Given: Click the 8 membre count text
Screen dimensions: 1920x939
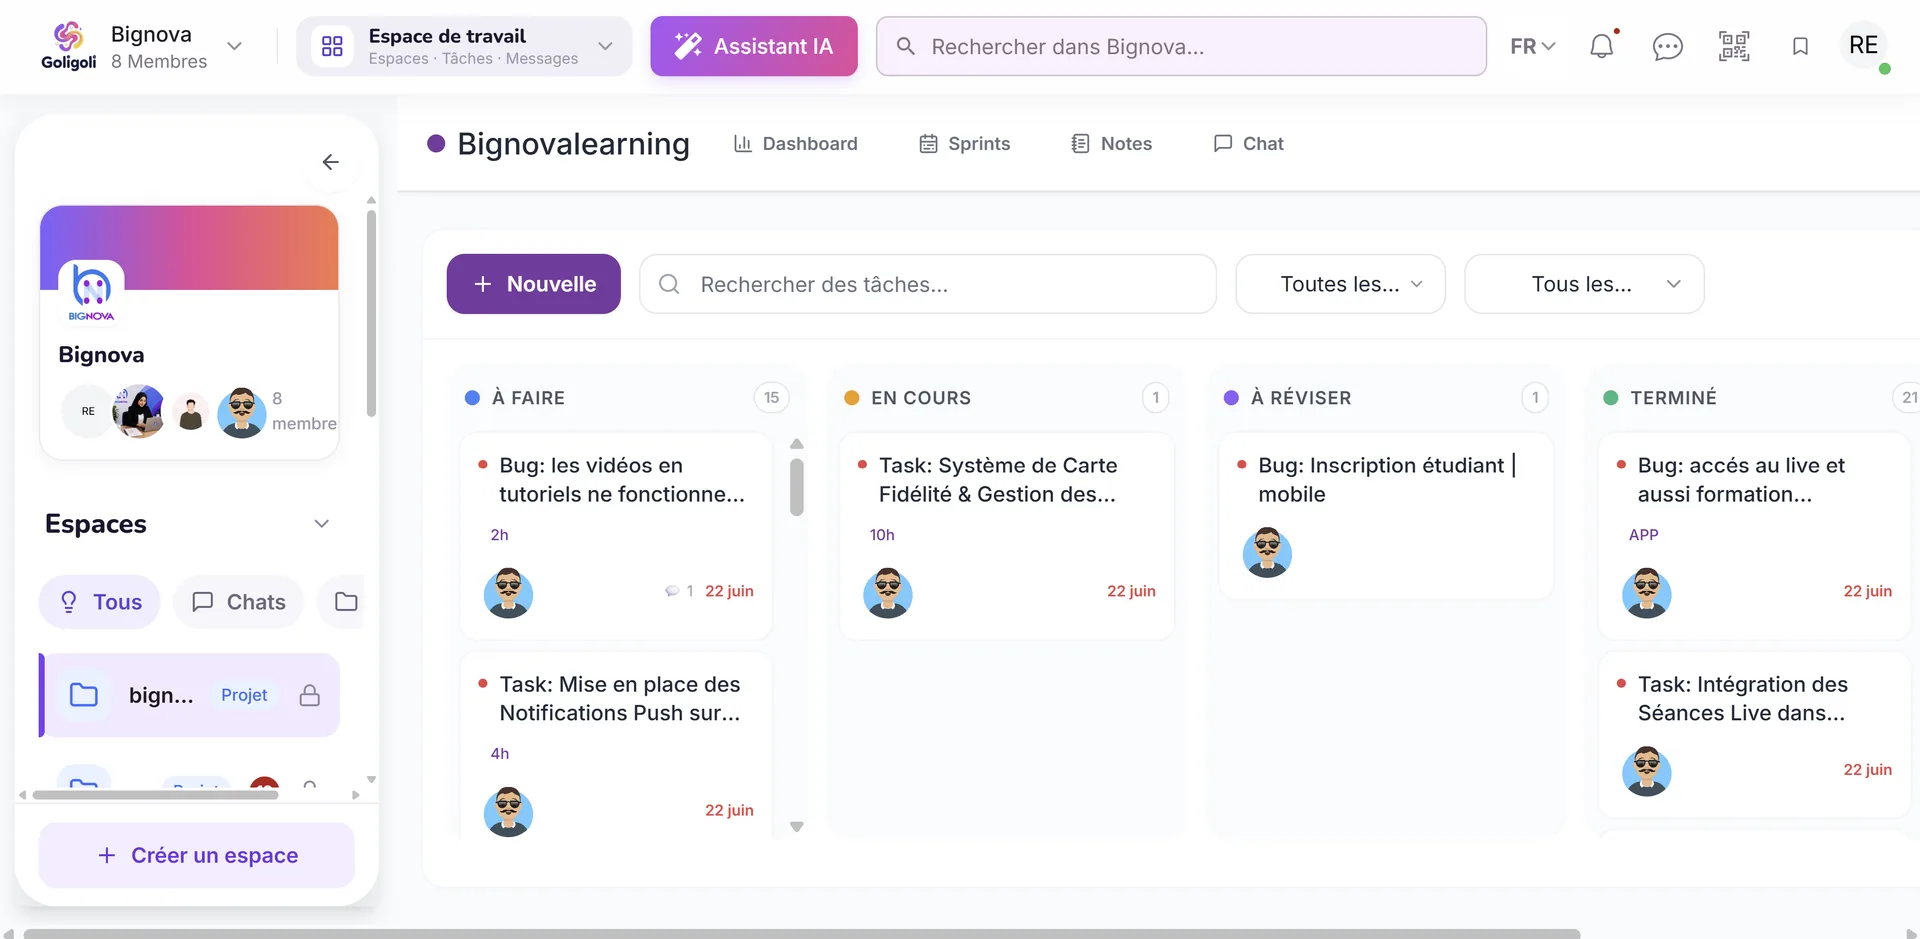Looking at the screenshot, I should tap(304, 411).
